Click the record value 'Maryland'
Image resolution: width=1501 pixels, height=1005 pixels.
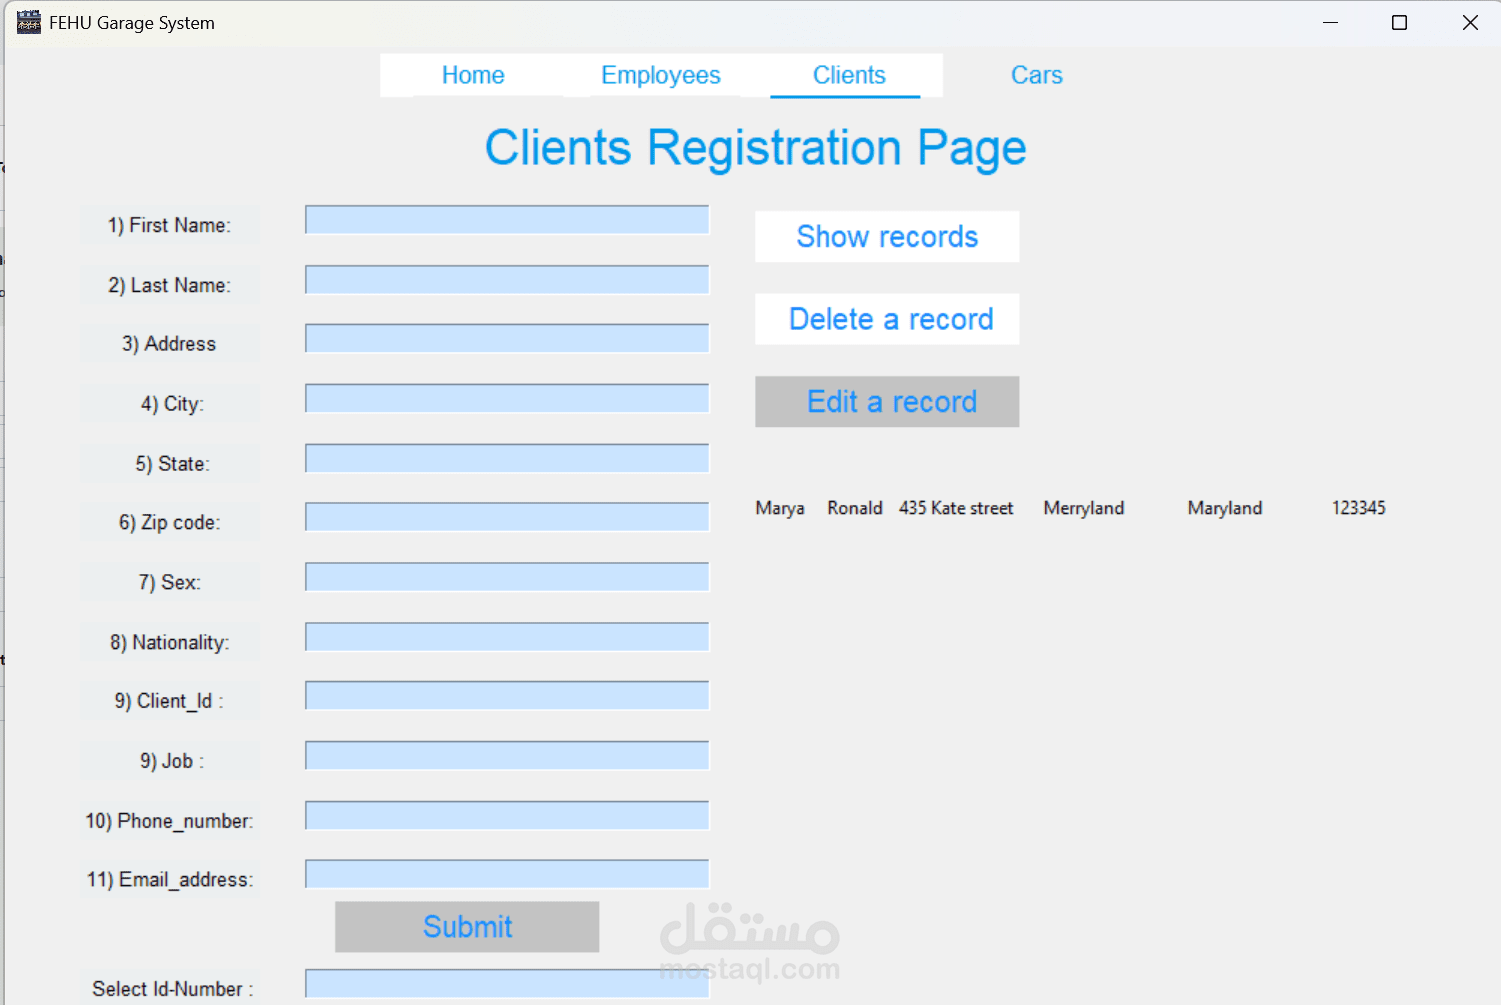click(1225, 508)
